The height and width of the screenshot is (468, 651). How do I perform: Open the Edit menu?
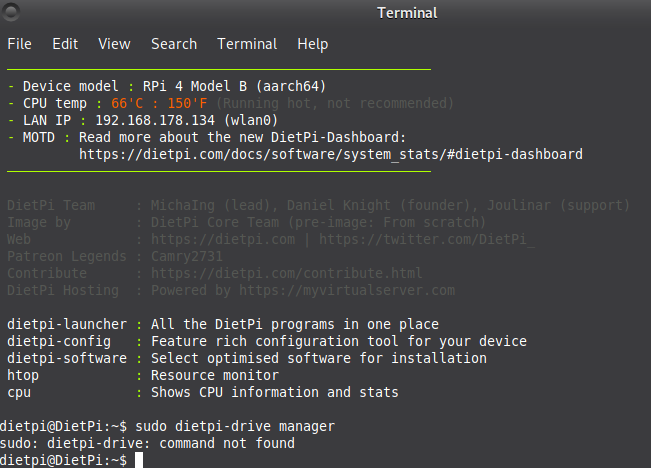65,44
